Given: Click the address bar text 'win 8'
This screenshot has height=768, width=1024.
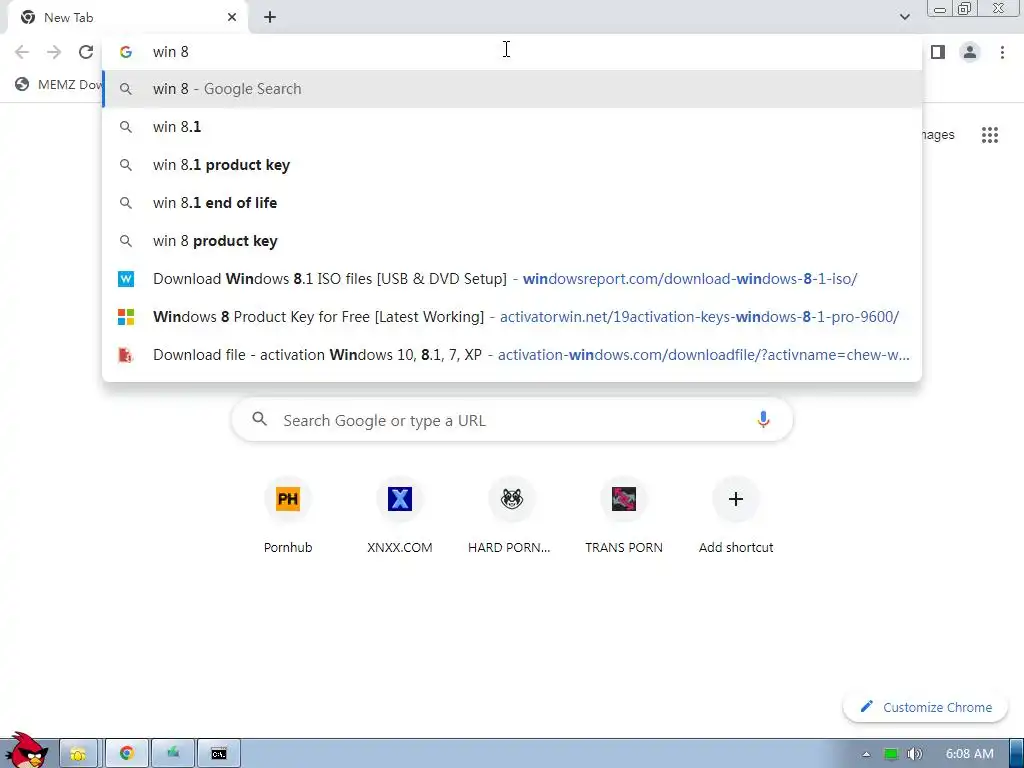Looking at the screenshot, I should click(x=170, y=52).
